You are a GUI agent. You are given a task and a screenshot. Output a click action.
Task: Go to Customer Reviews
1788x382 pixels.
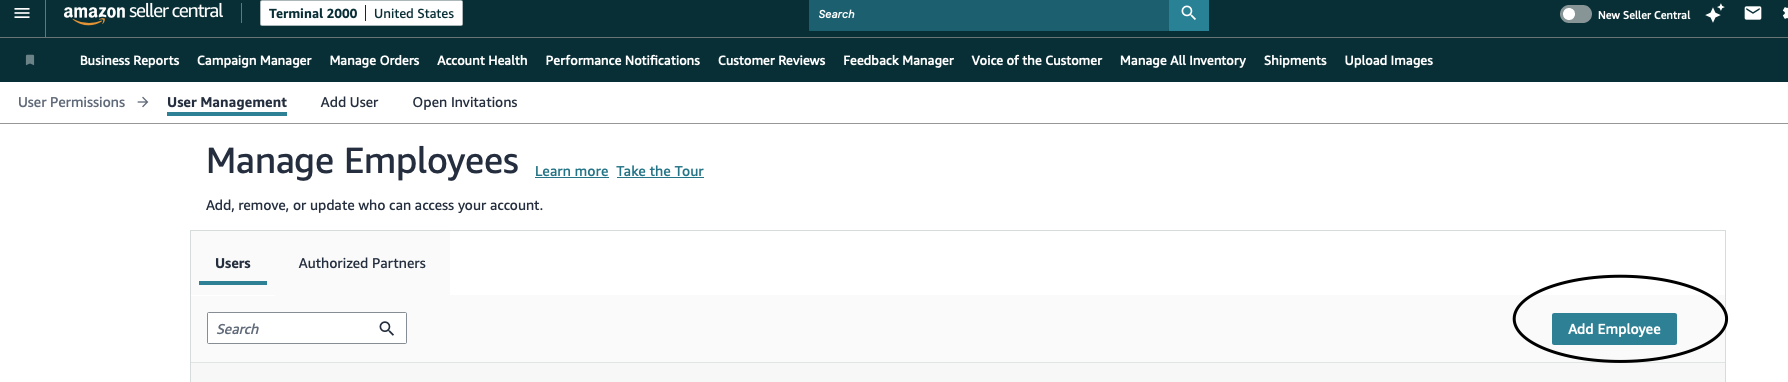(x=771, y=60)
